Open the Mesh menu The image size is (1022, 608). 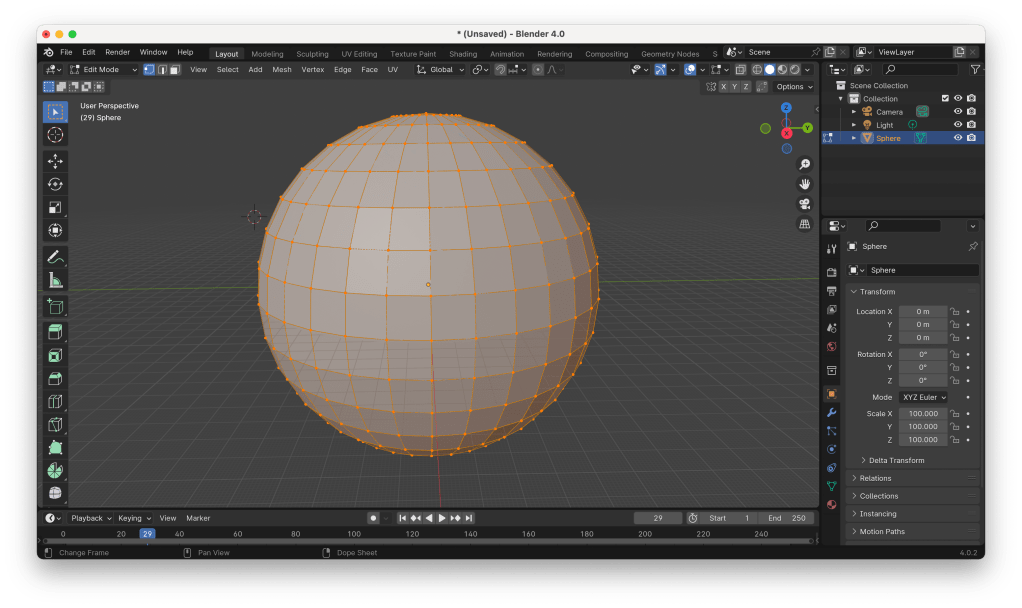tap(282, 70)
